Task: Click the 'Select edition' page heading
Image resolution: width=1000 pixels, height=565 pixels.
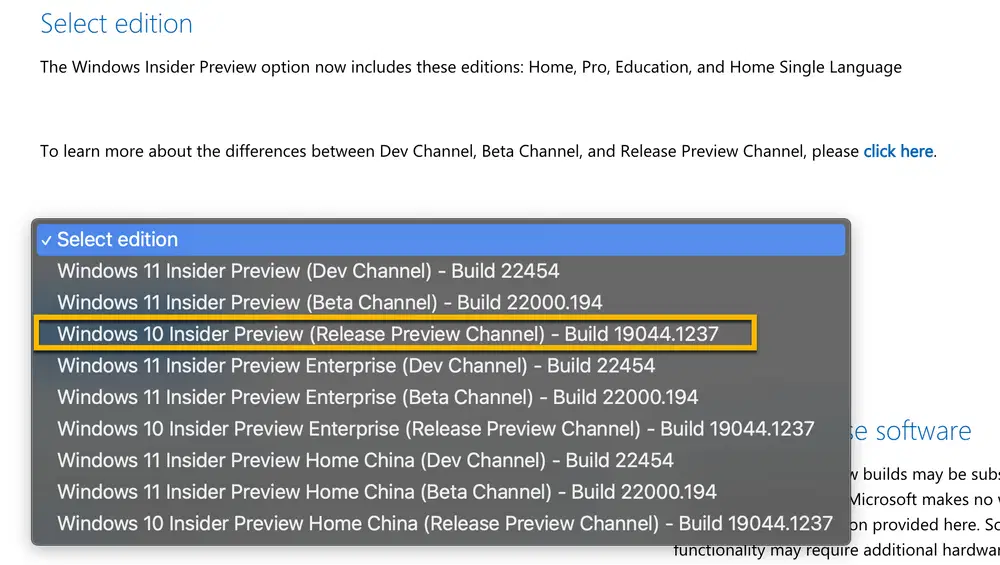Action: (x=116, y=24)
